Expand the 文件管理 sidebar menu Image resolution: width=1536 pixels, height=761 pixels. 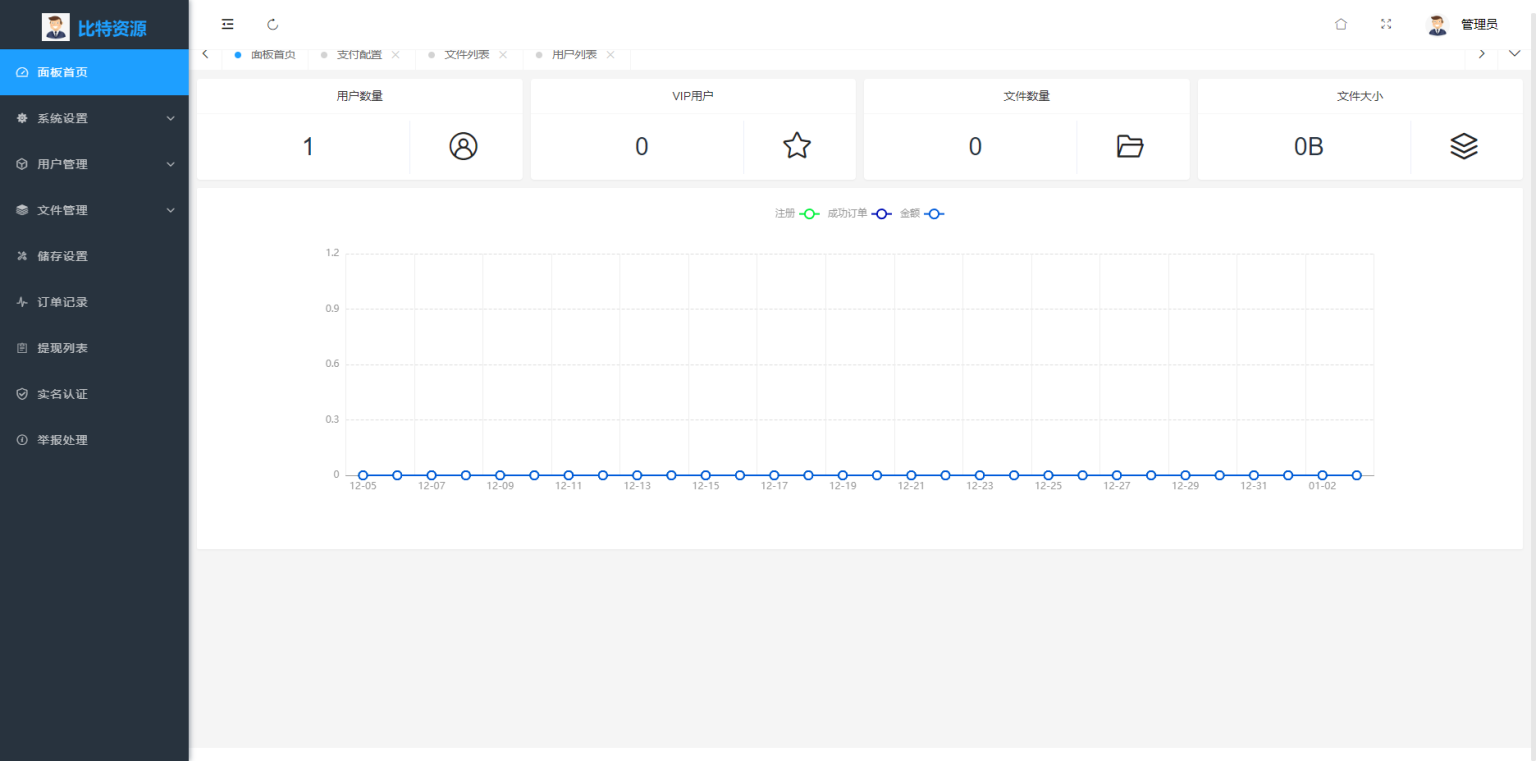[94, 210]
